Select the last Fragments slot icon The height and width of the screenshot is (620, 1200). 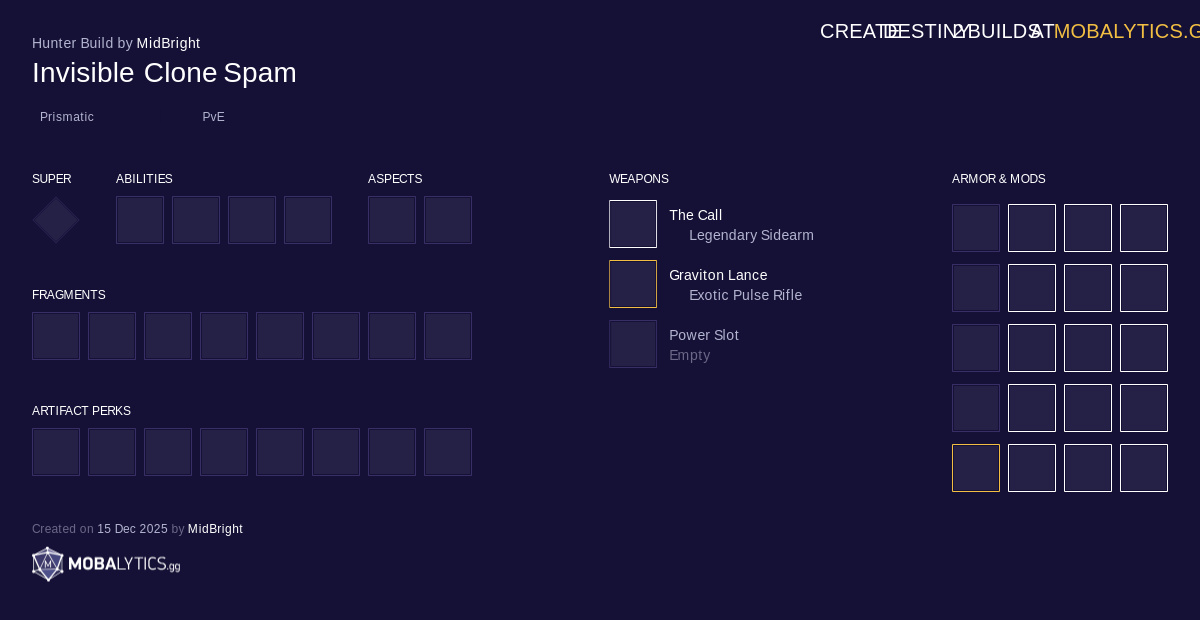[x=448, y=336]
